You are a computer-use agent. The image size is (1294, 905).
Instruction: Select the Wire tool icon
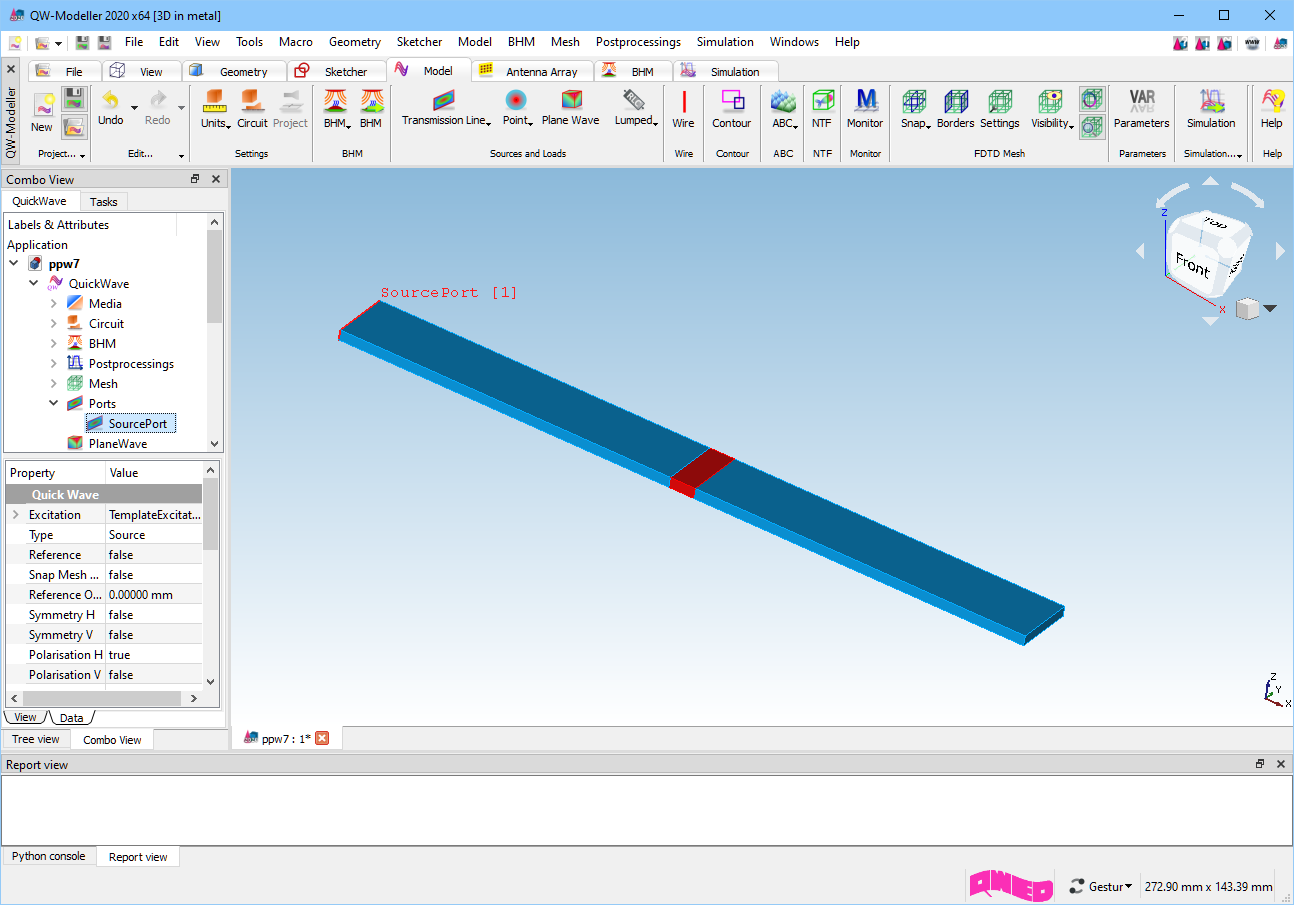[684, 102]
